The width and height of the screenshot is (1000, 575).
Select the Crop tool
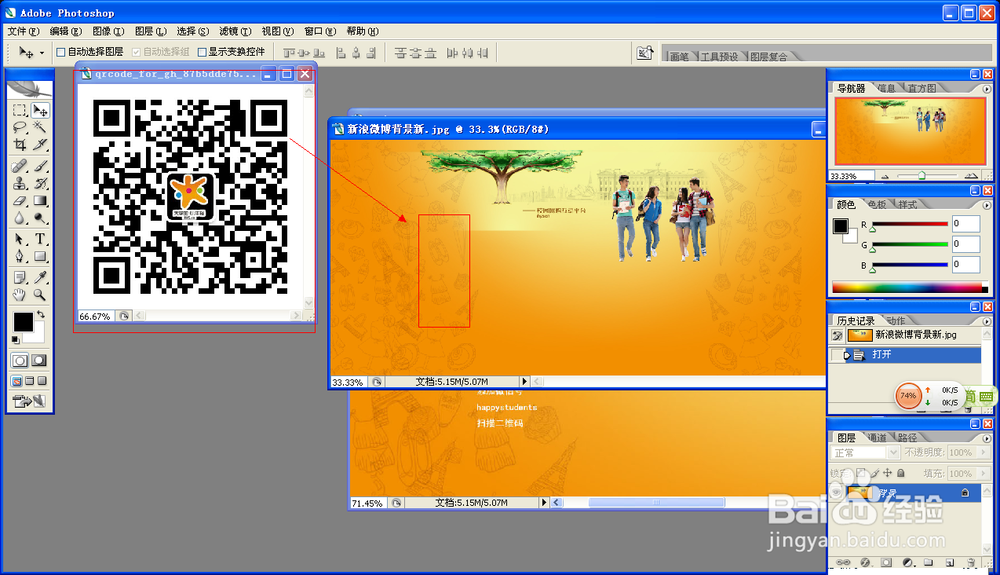pos(20,145)
